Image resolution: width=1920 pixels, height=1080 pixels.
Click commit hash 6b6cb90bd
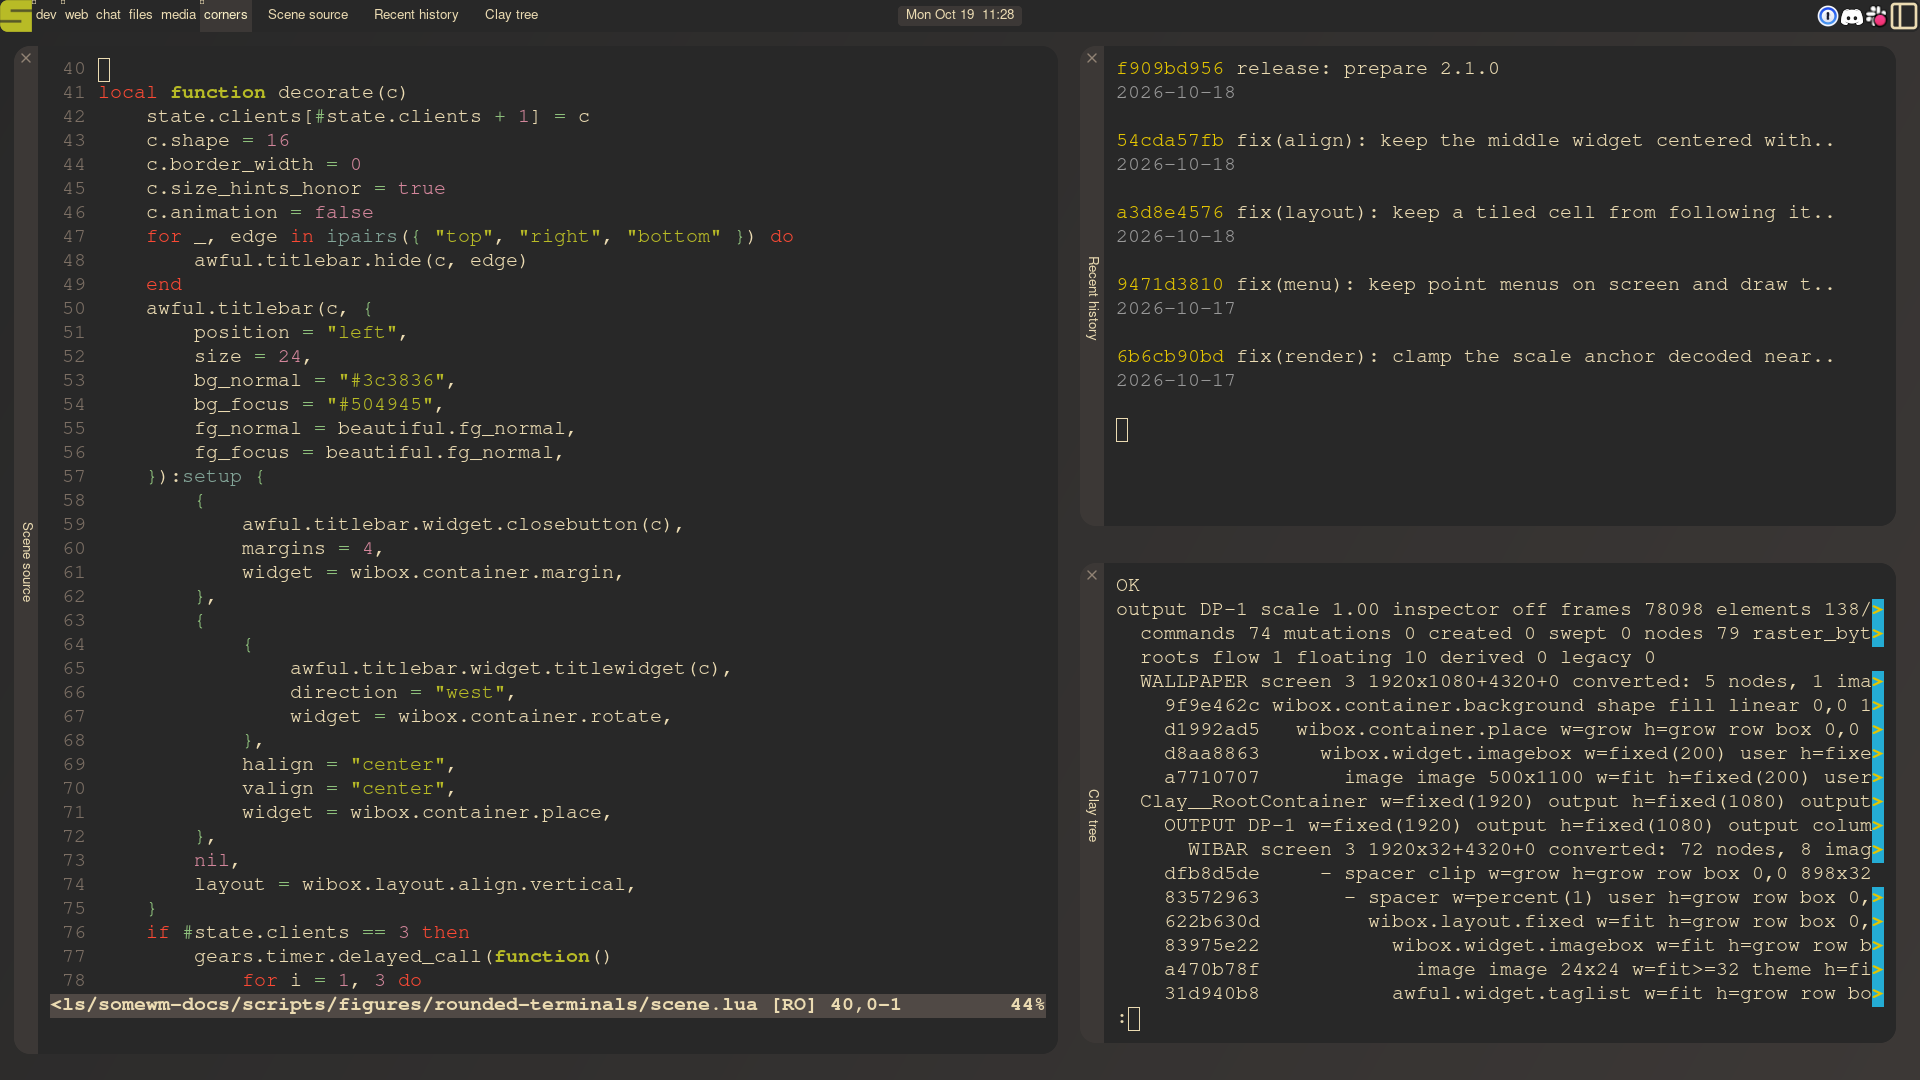click(1170, 357)
